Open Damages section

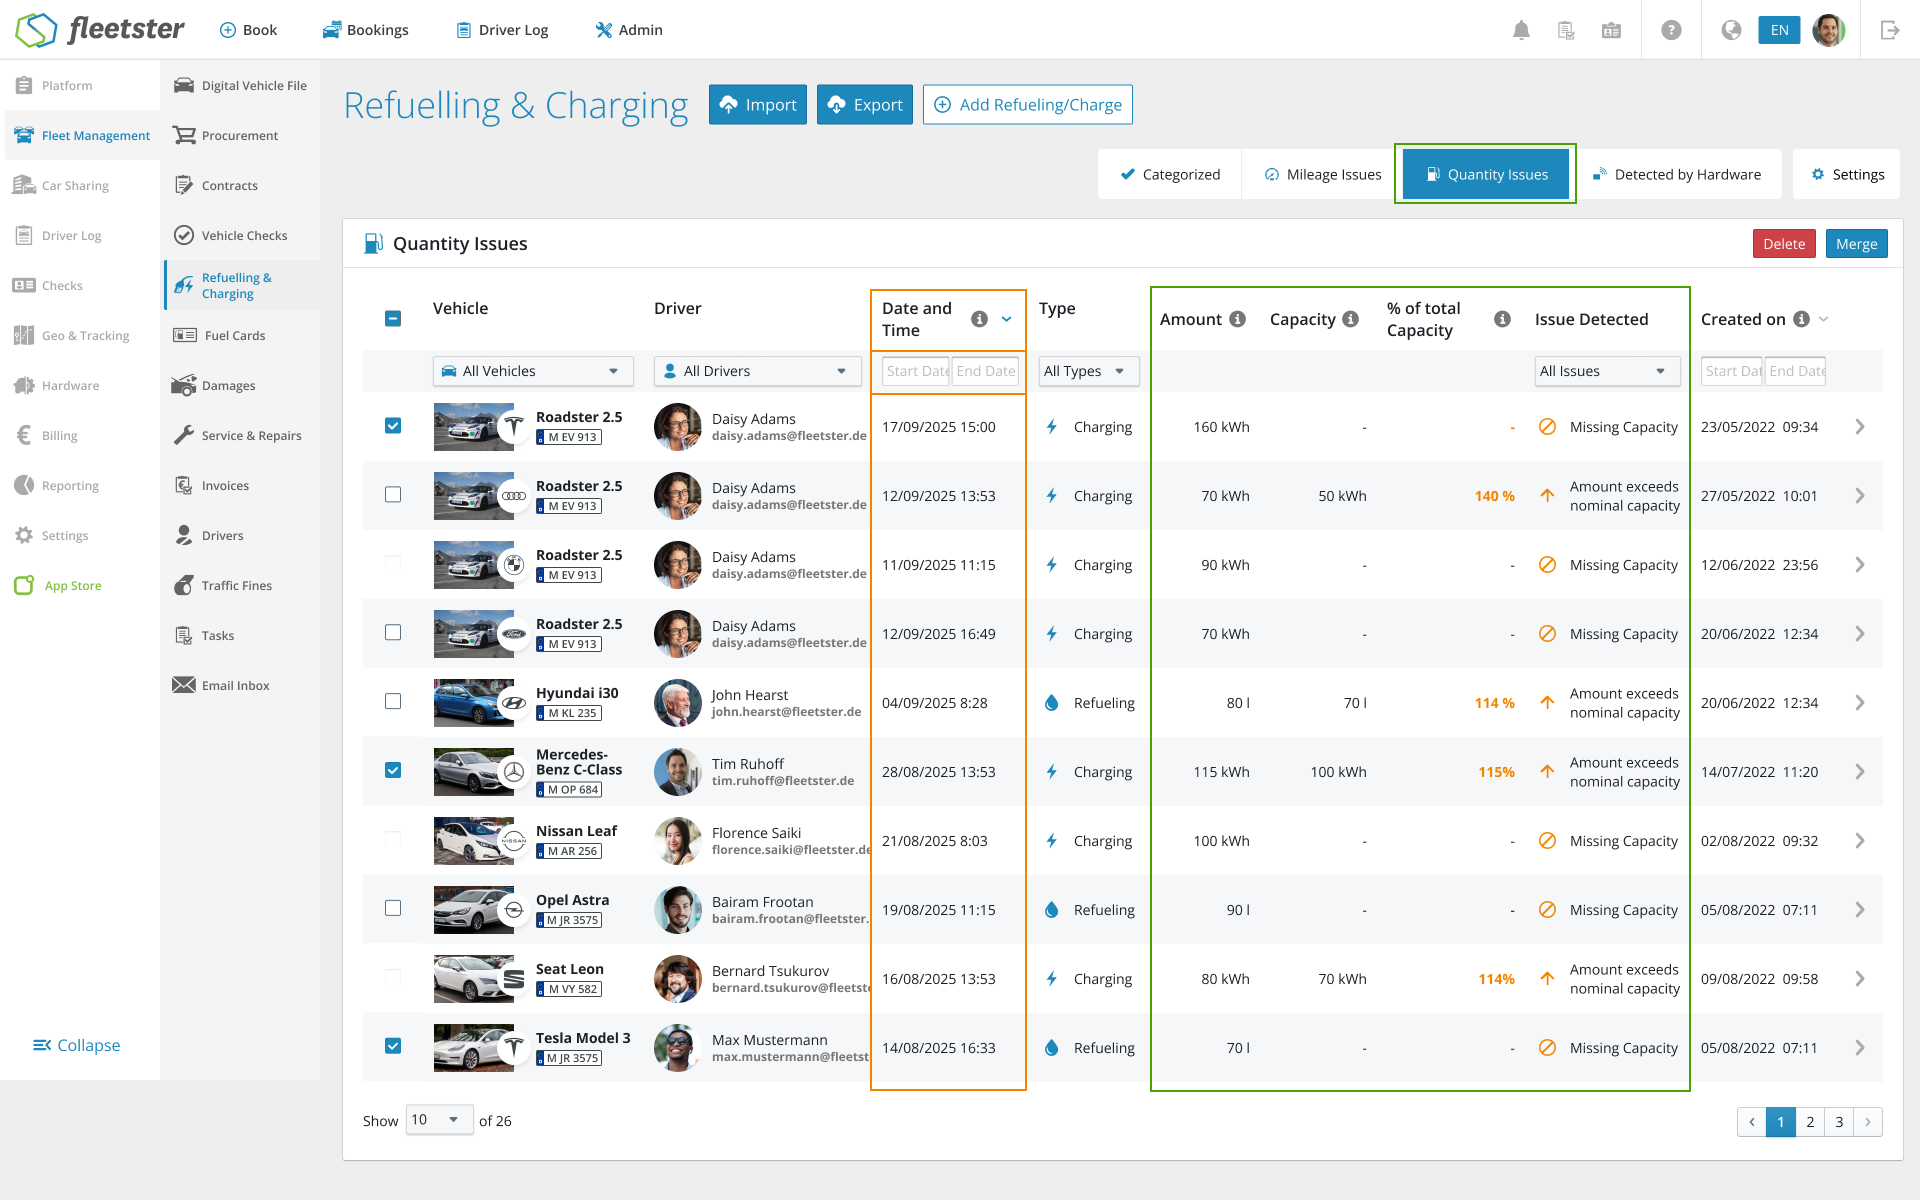[214, 385]
